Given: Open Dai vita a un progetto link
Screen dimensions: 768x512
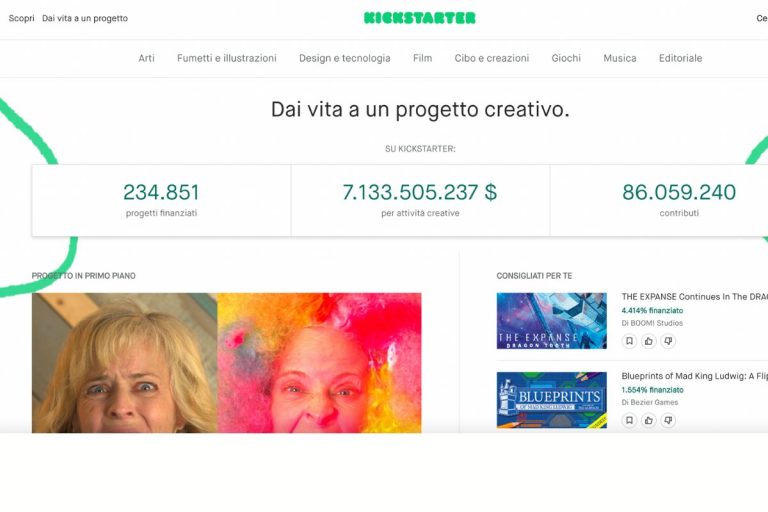Looking at the screenshot, I should [x=85, y=18].
